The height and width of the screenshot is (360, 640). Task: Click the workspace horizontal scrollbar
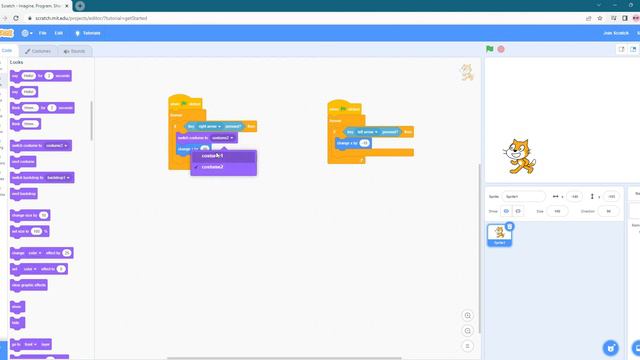coord(284,358)
